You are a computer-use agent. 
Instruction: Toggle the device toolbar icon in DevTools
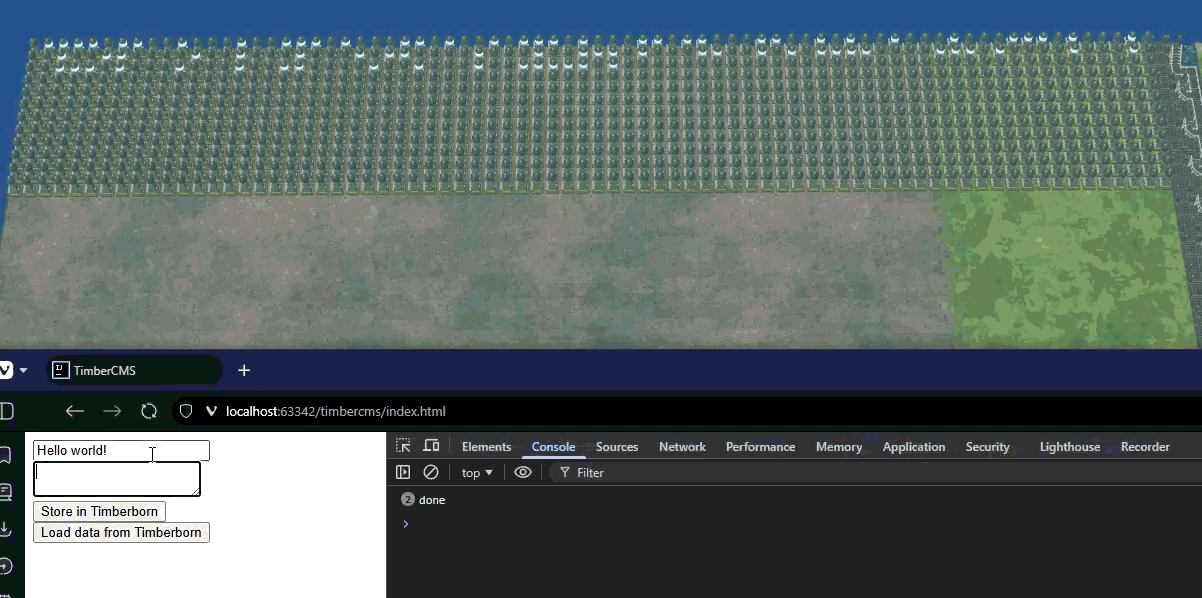point(431,446)
